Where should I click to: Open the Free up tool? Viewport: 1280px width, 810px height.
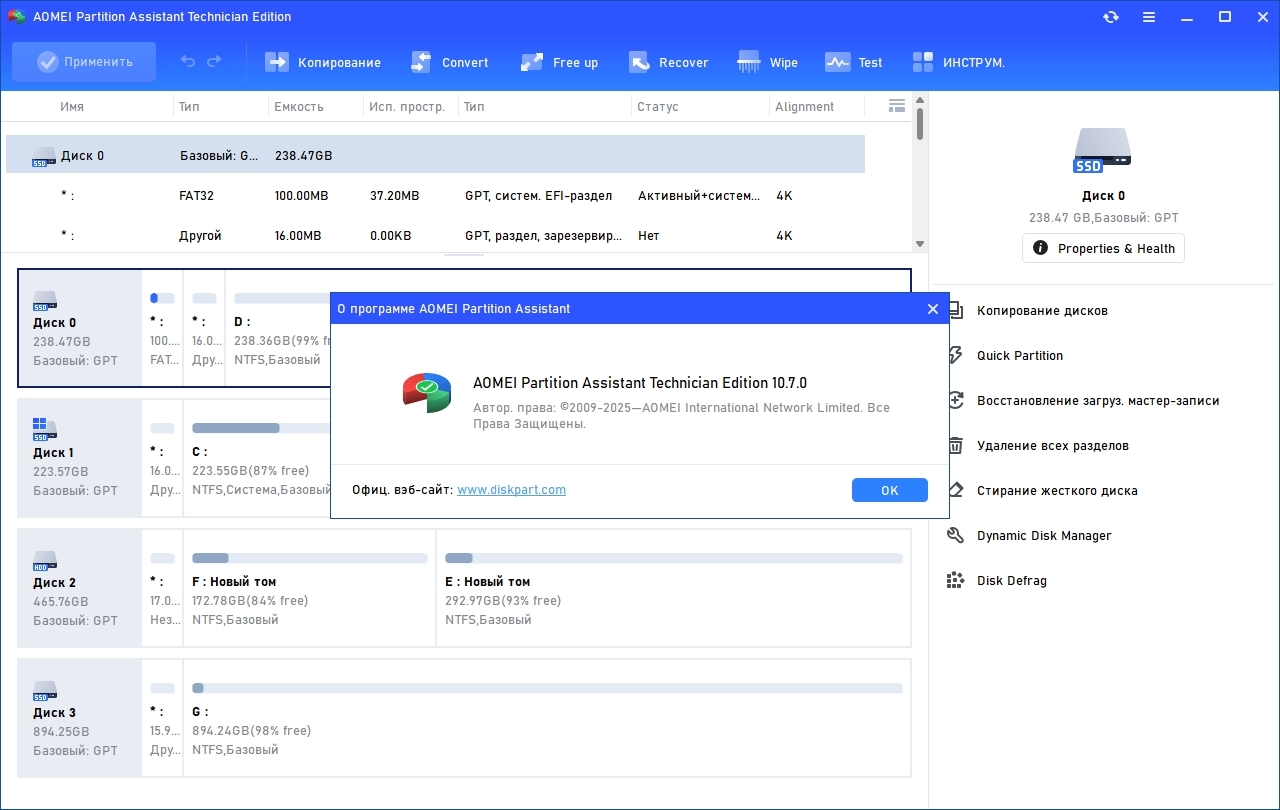click(559, 62)
